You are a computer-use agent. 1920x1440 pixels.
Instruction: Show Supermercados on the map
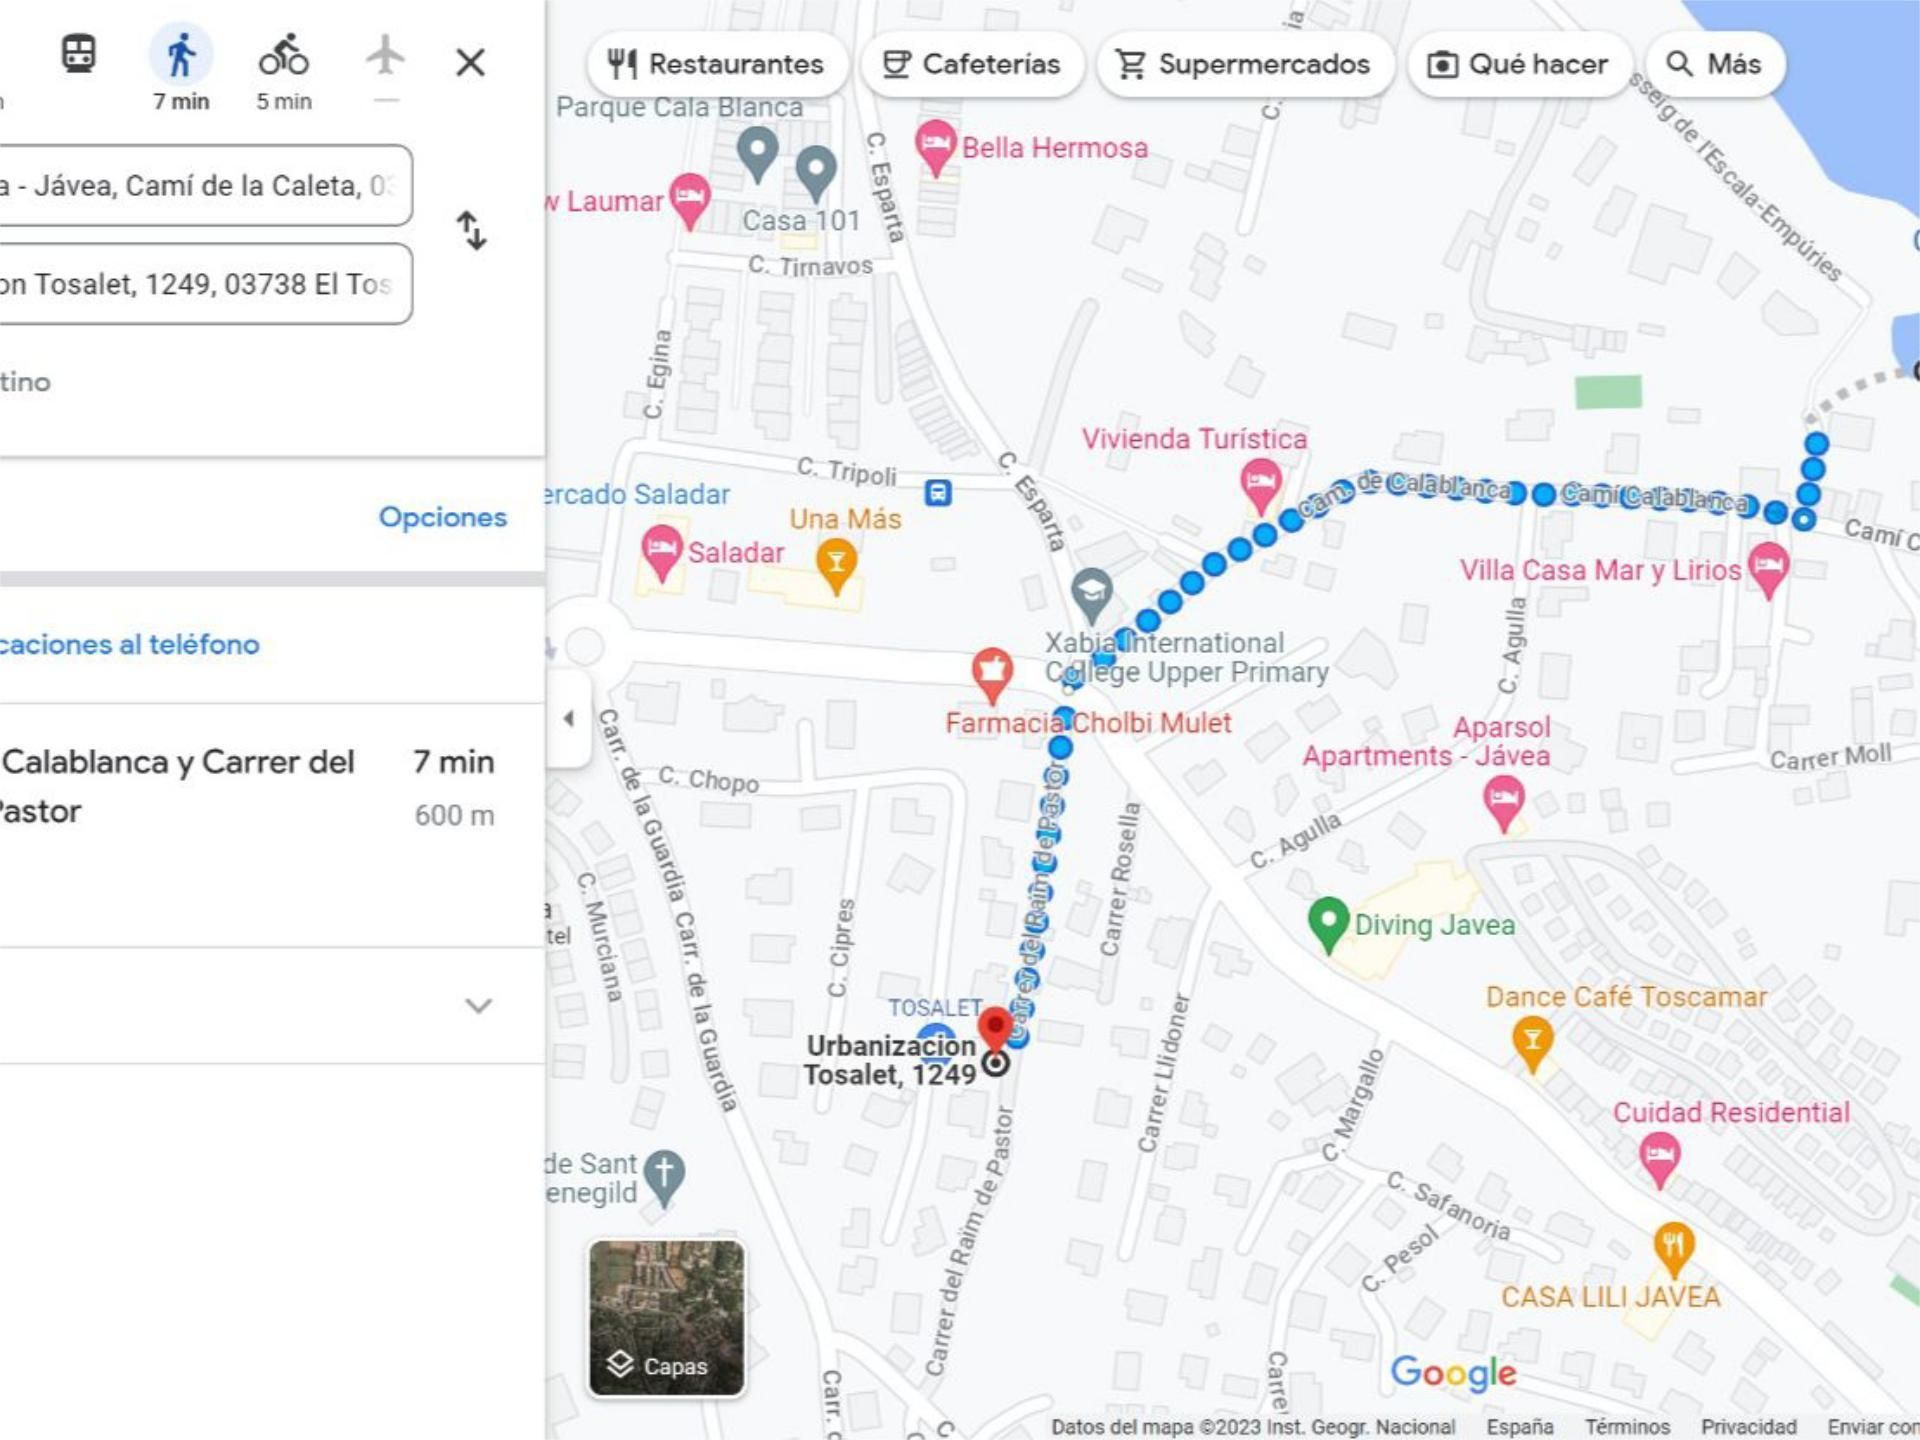pyautogui.click(x=1243, y=64)
